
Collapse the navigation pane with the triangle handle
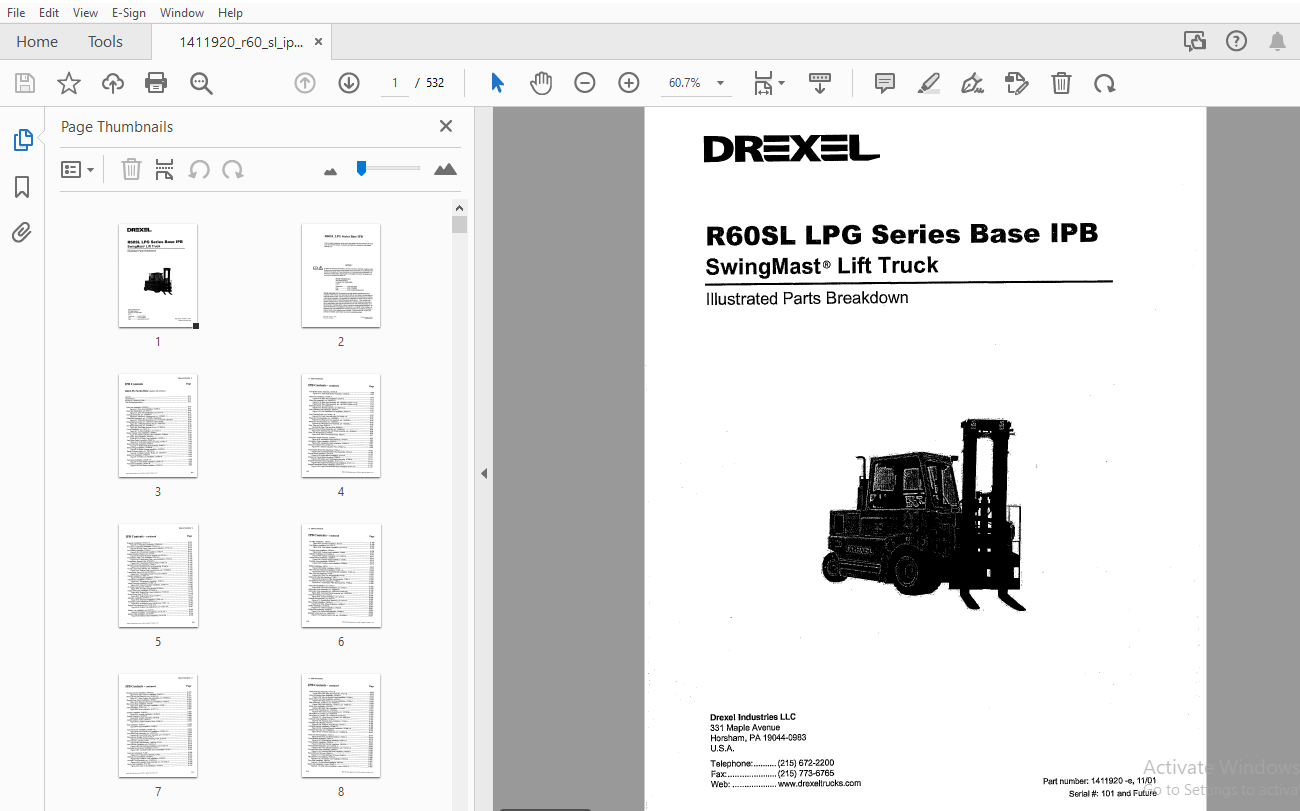(484, 473)
